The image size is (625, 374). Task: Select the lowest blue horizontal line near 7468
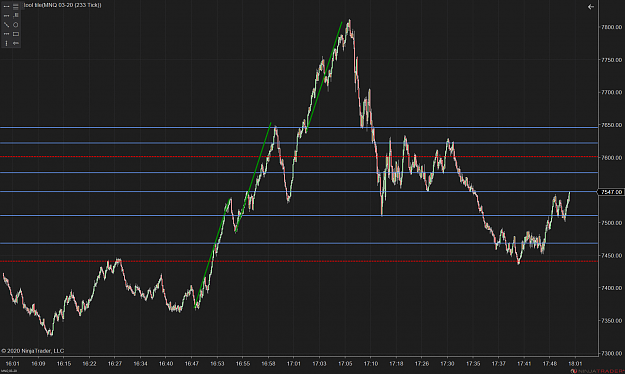click(299, 243)
